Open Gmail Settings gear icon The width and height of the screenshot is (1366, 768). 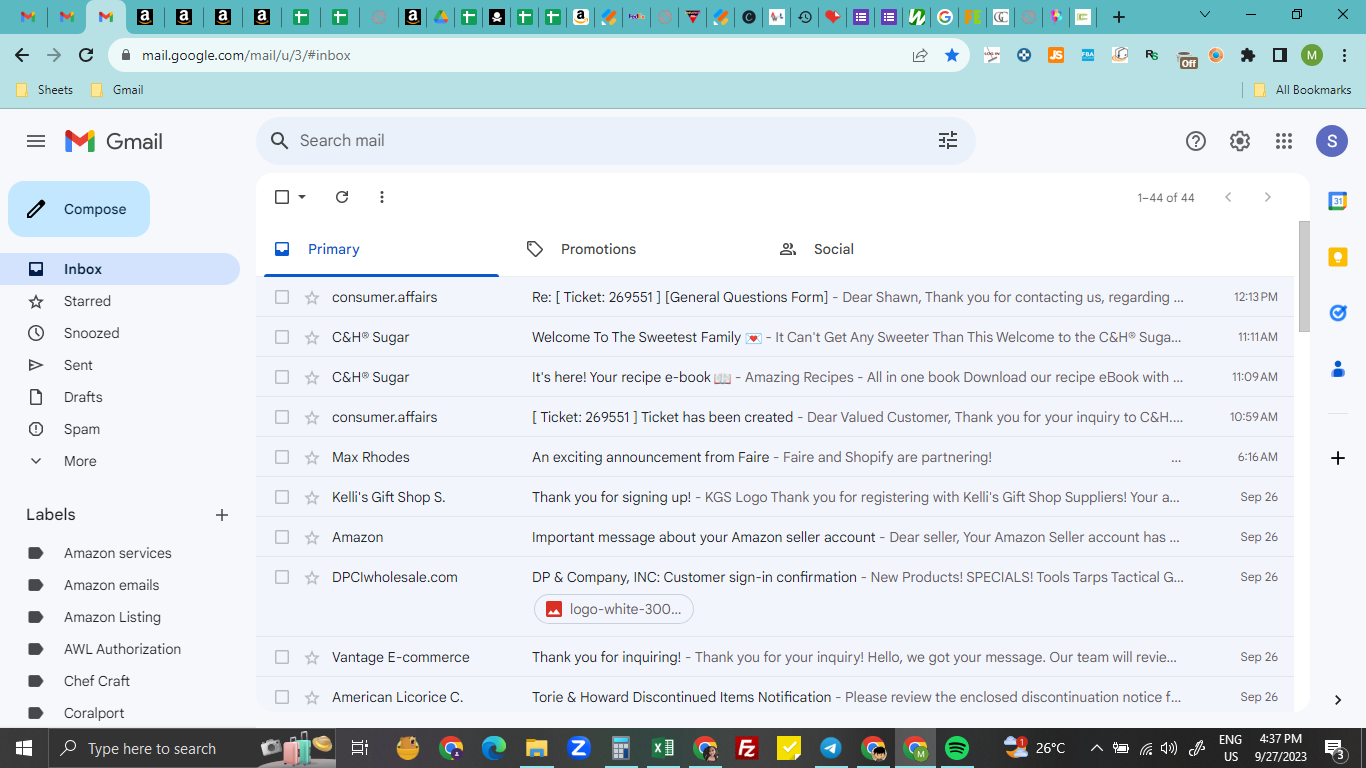[x=1240, y=141]
